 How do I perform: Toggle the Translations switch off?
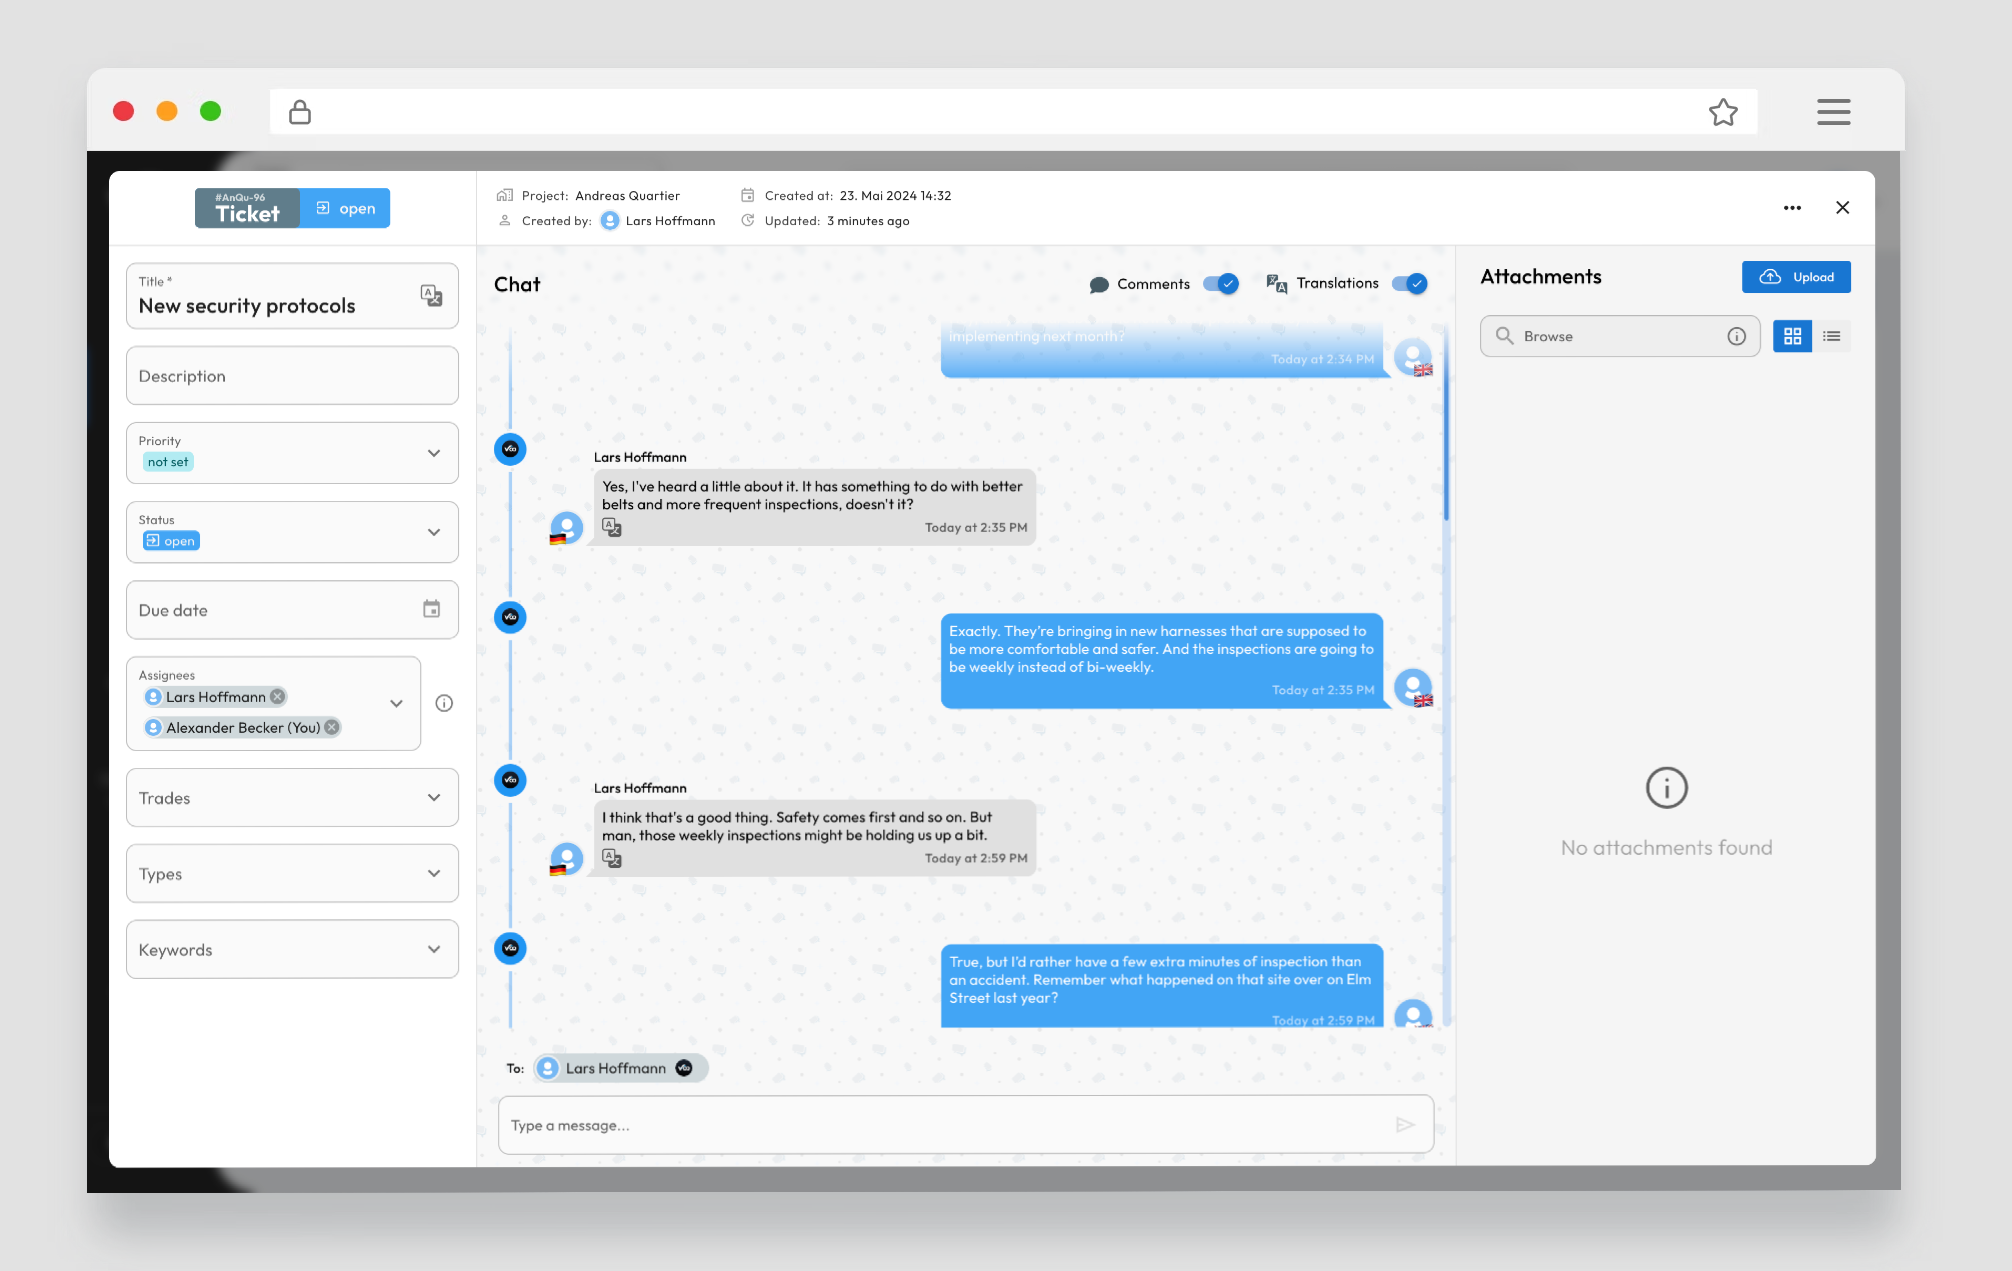1409,284
